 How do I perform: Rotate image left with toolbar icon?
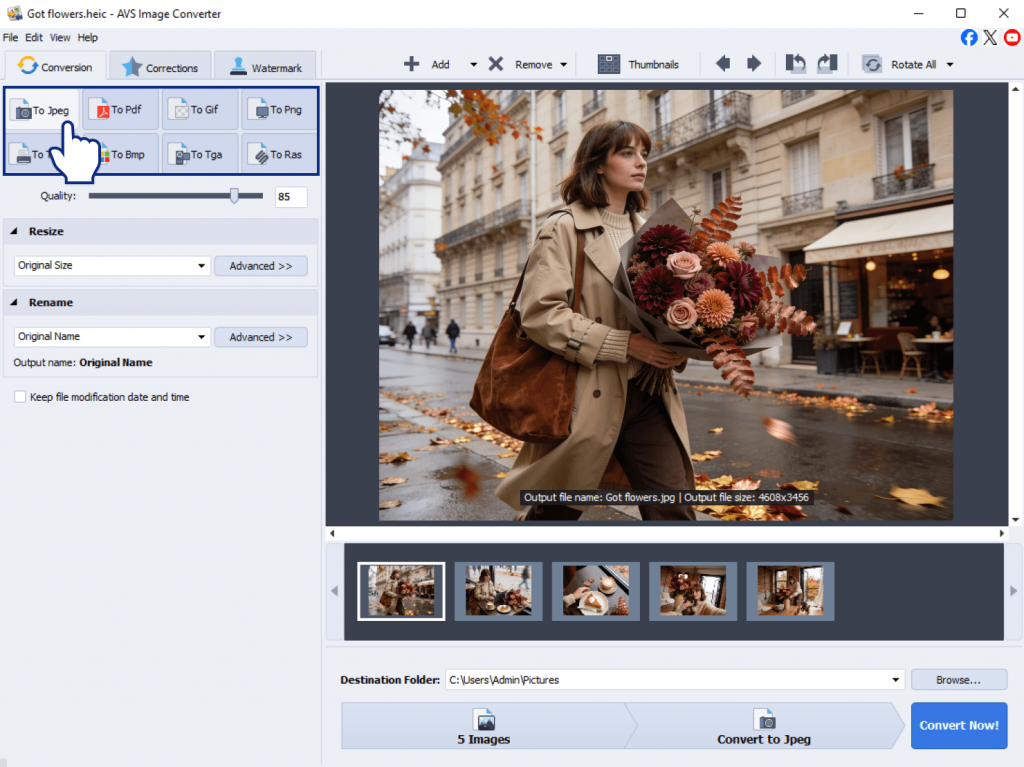795,64
